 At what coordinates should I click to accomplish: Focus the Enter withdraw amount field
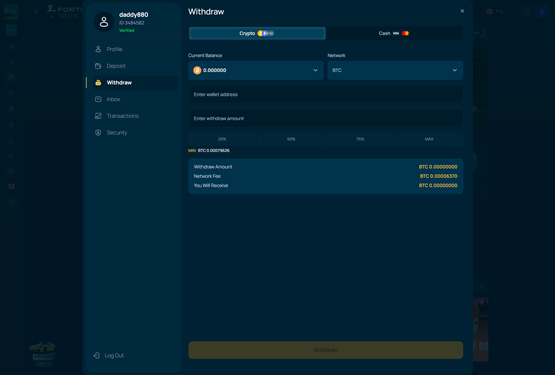(x=325, y=119)
